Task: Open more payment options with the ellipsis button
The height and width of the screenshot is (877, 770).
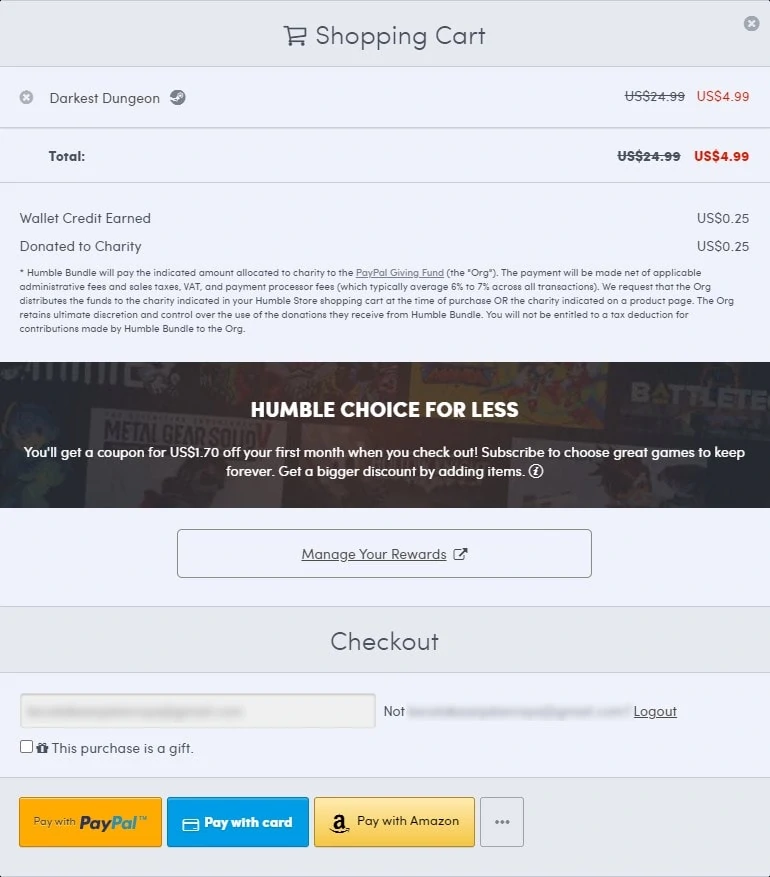Action: point(502,821)
